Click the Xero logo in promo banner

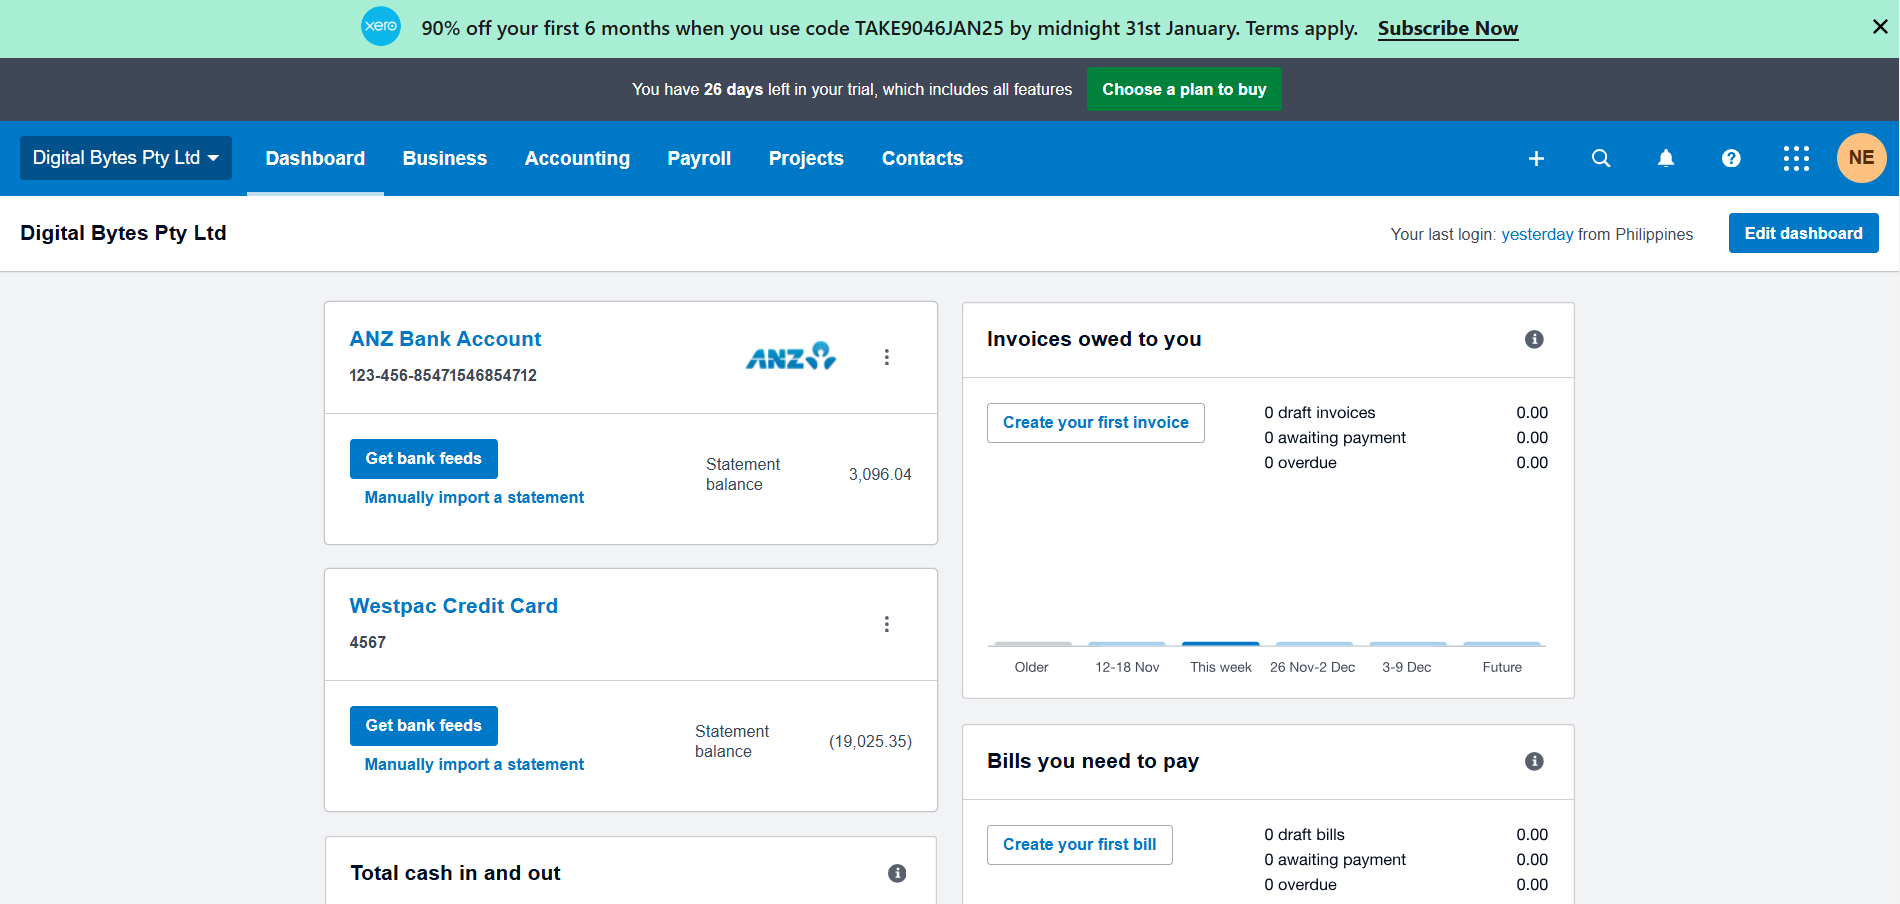tap(381, 26)
